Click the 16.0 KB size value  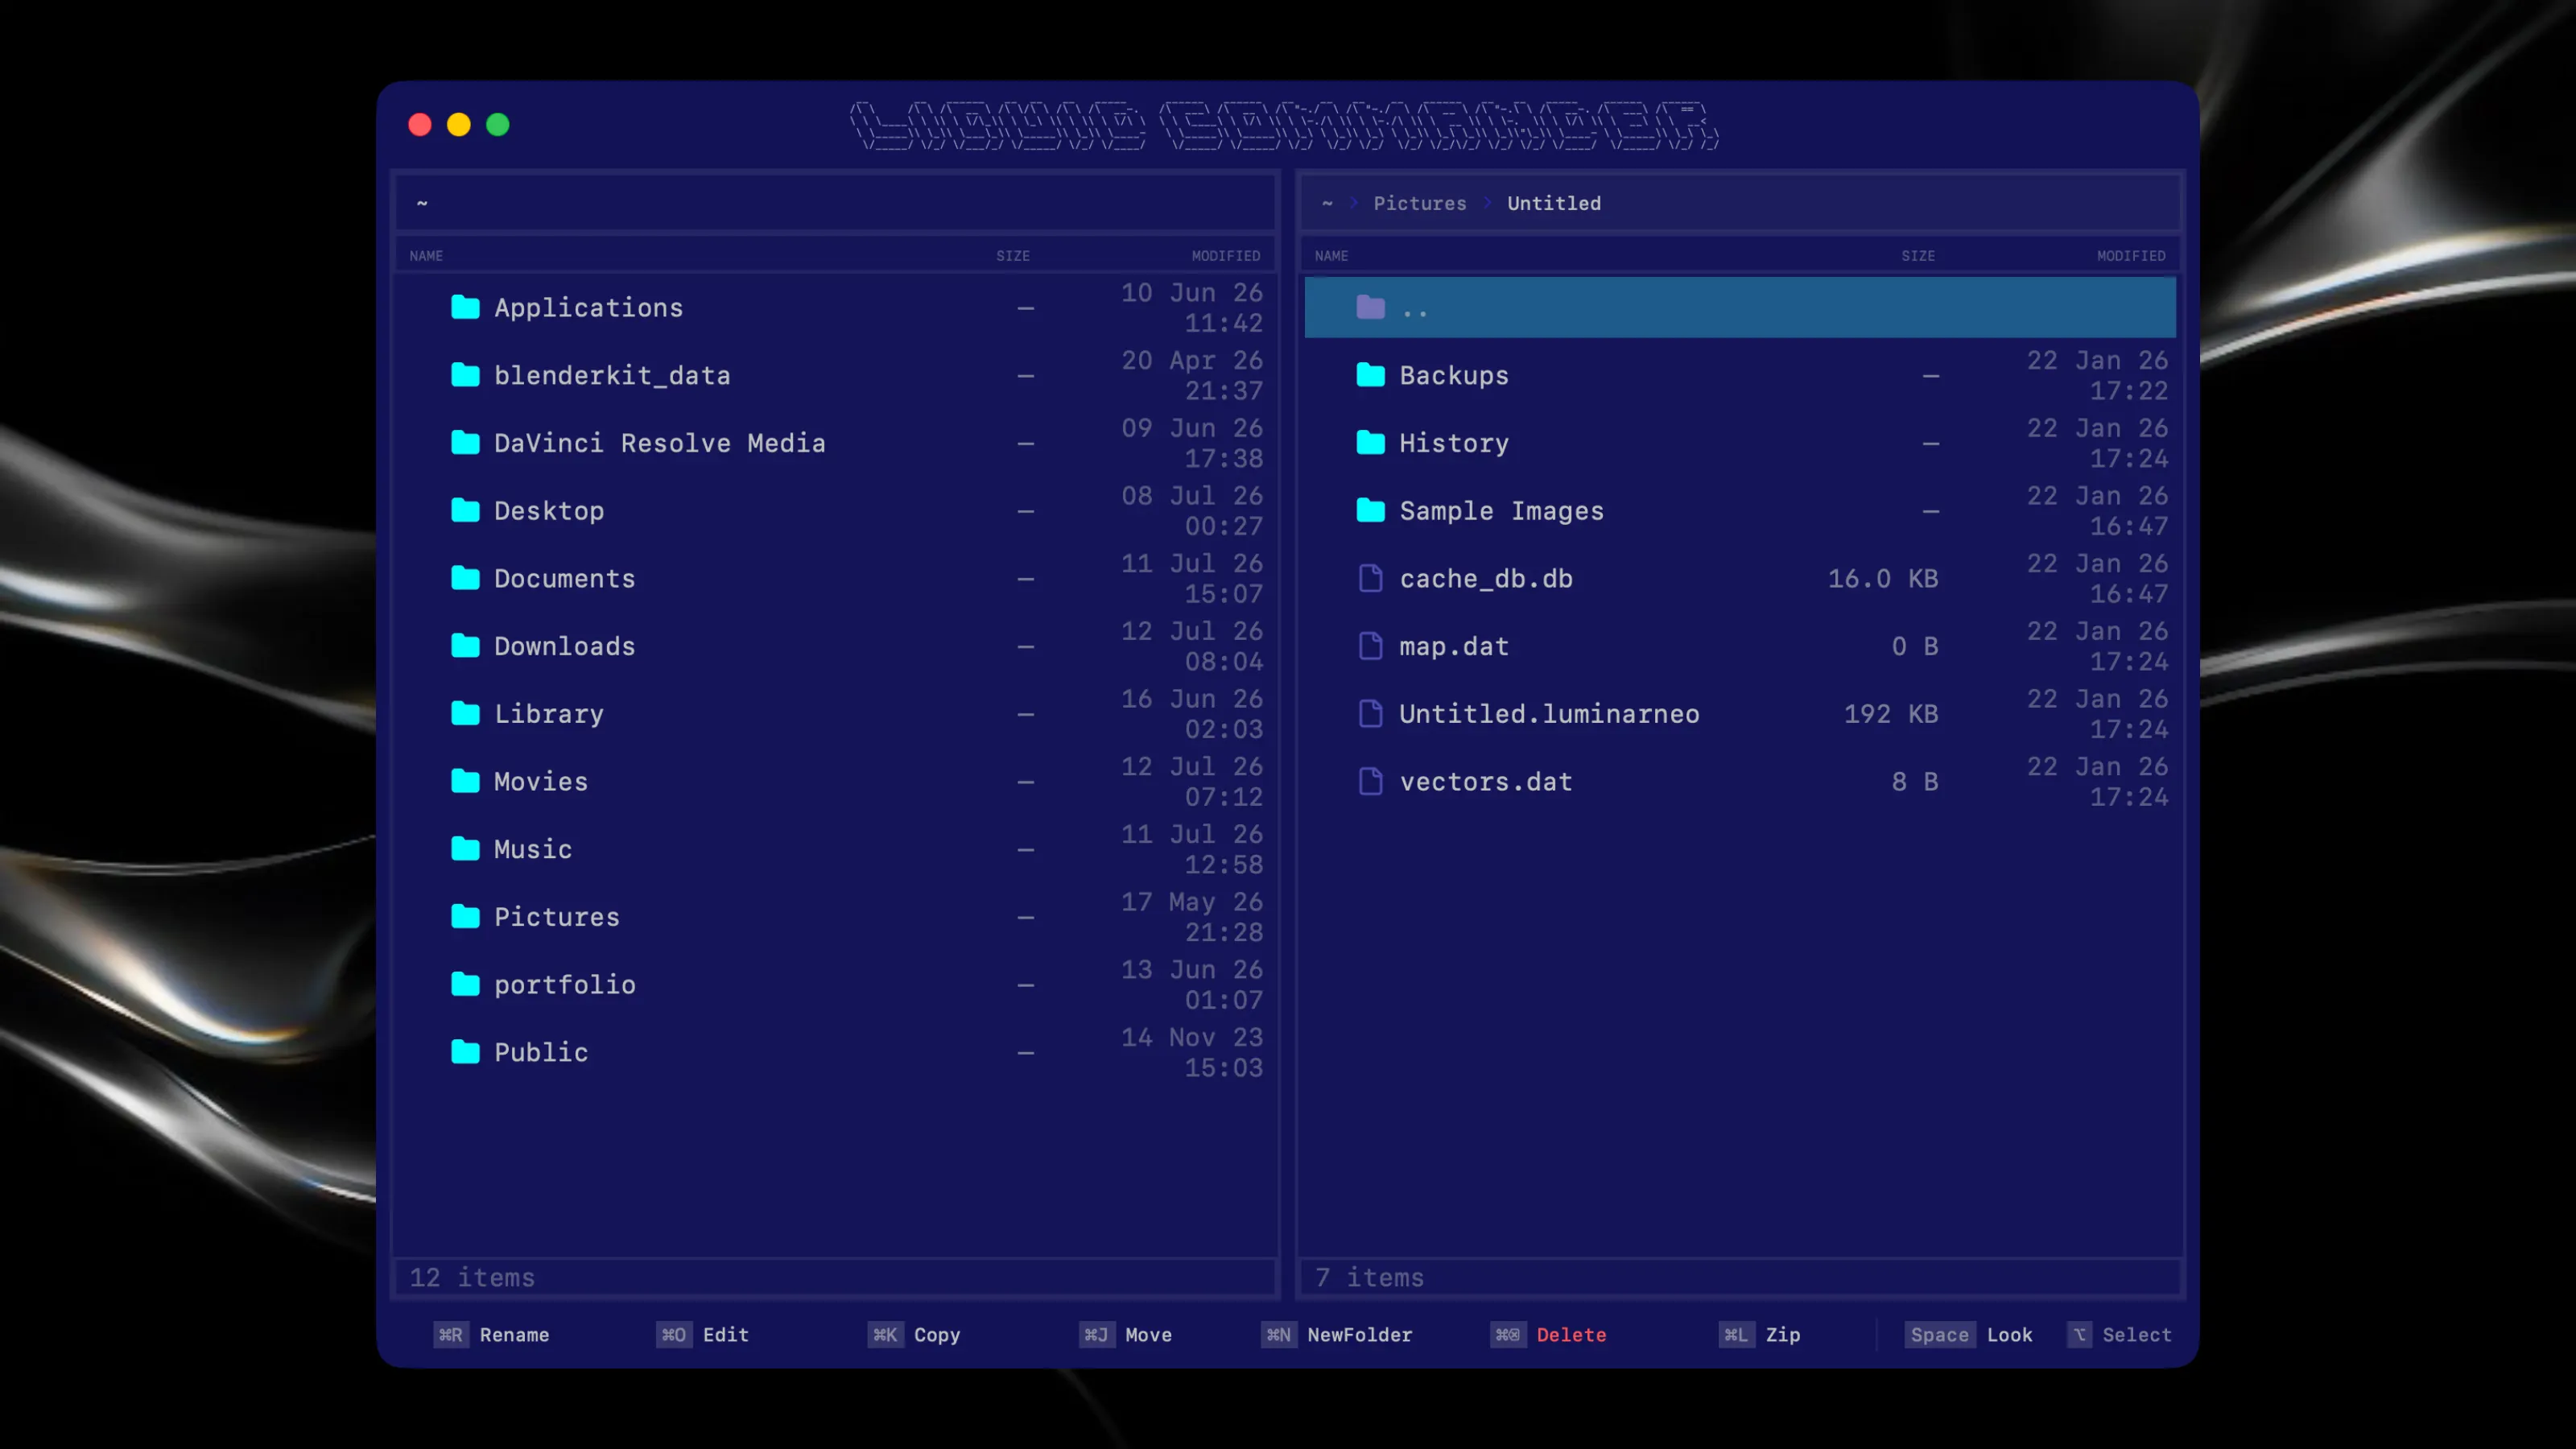point(1883,579)
